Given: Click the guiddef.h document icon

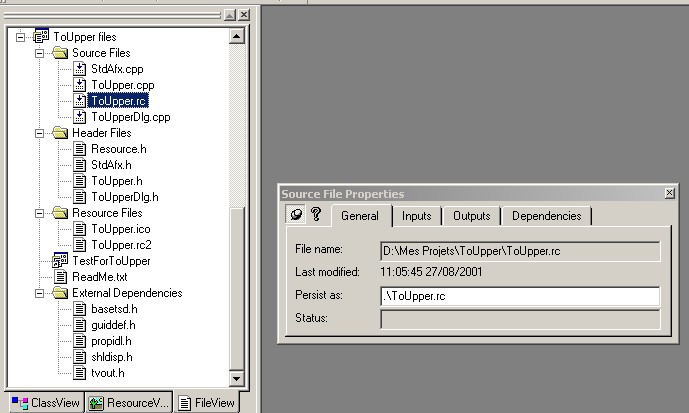Looking at the screenshot, I should click(x=80, y=325).
